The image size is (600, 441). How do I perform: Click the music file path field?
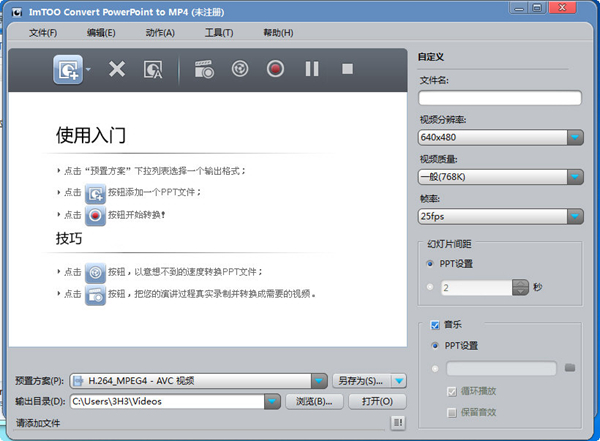pos(501,368)
